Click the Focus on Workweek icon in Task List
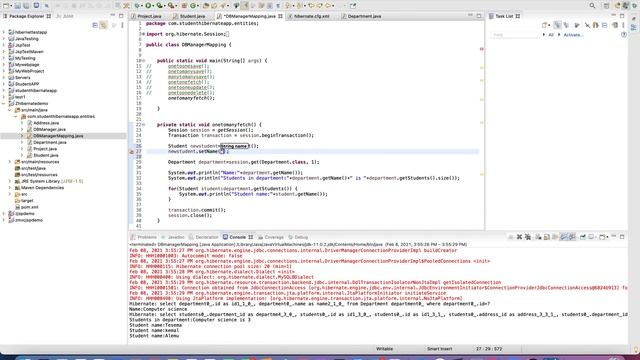This screenshot has width=640, height=360. (577, 25)
